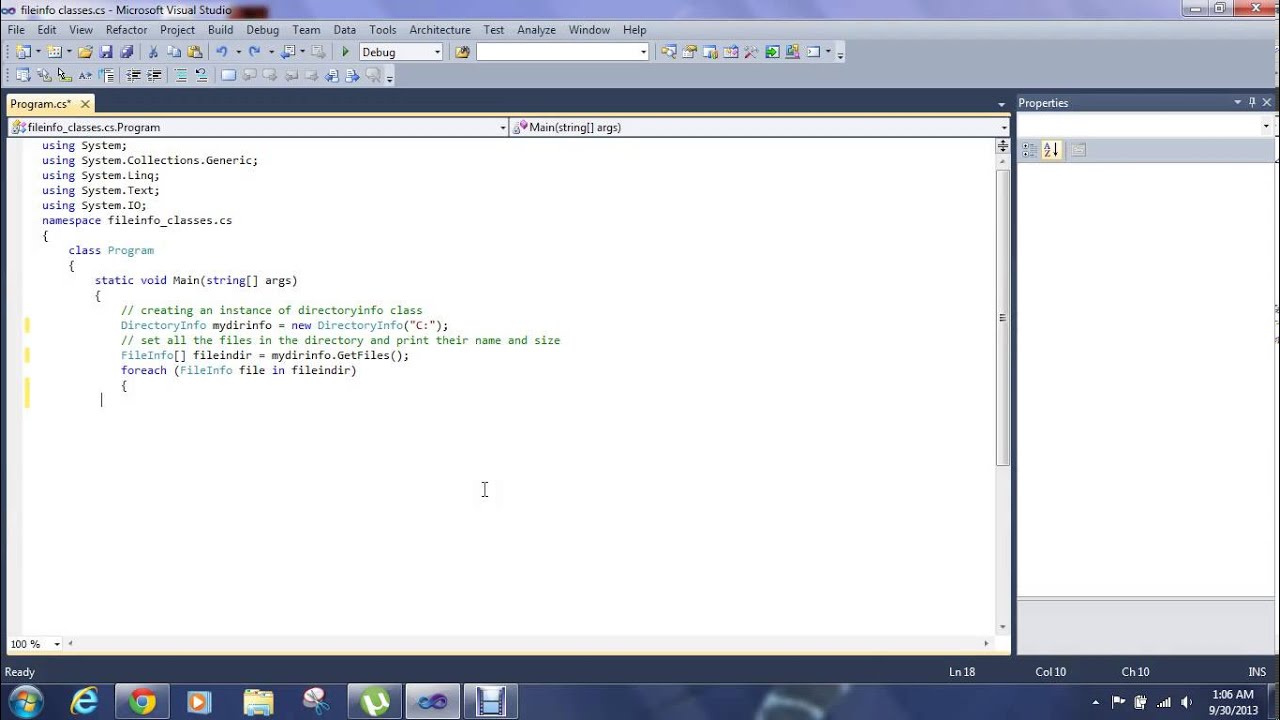1280x720 pixels.
Task: Expand the Main(string[] args) member dropdown
Action: click(1004, 127)
